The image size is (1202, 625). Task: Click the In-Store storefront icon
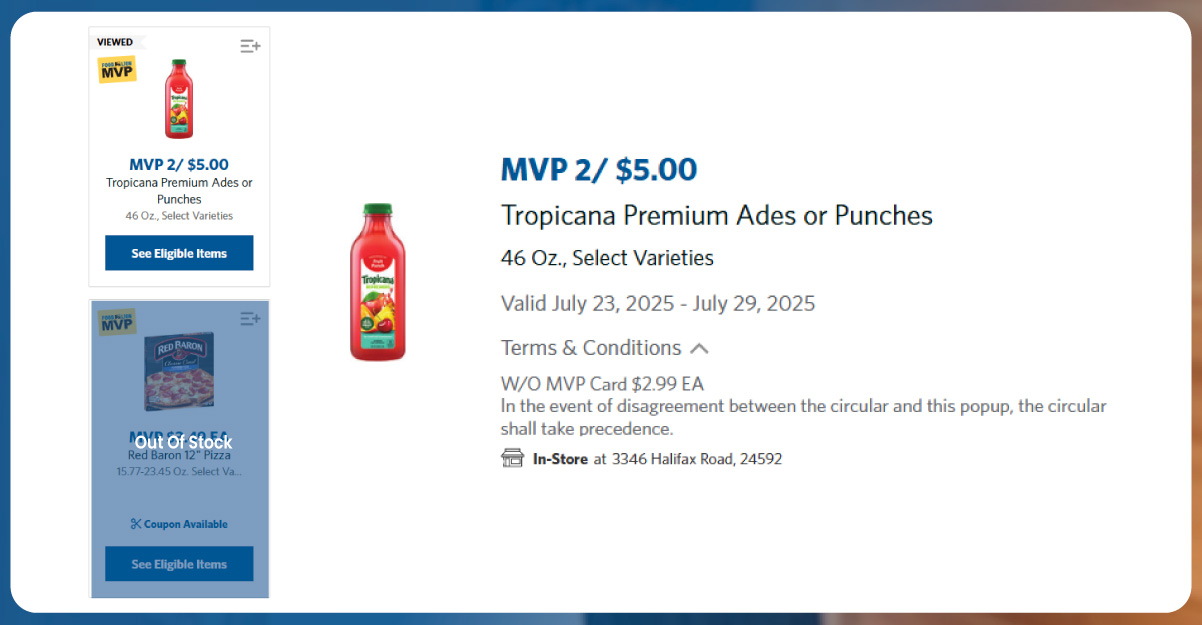512,459
